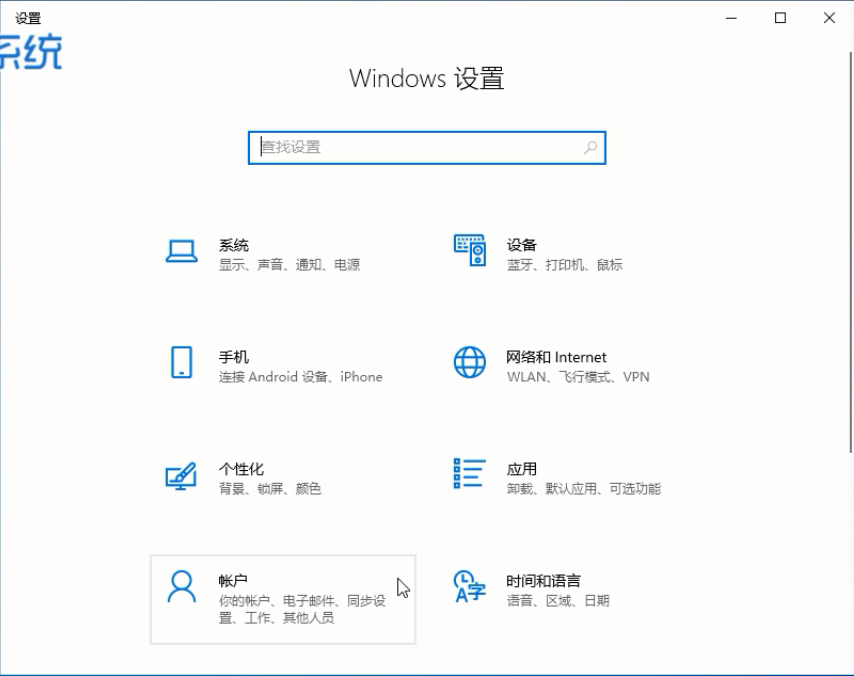
Task: Minimize the 设置 window
Action: tap(732, 18)
